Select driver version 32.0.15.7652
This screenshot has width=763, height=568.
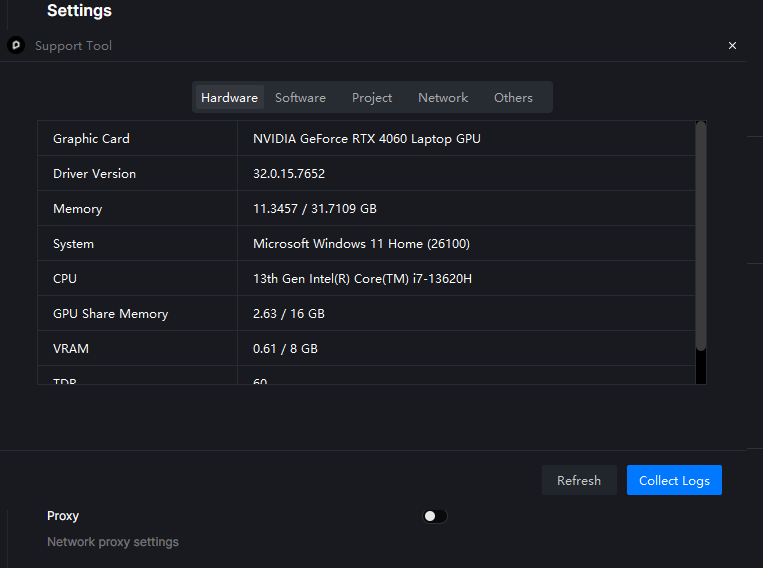tap(289, 174)
